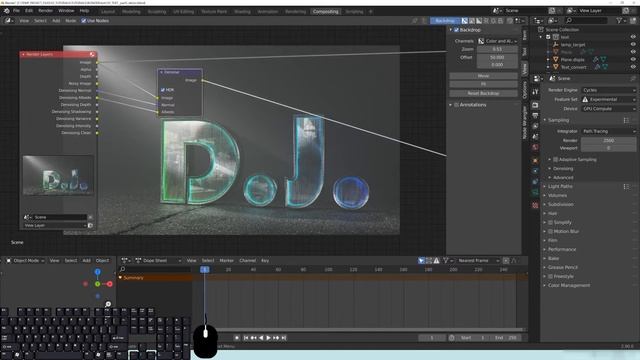The width and height of the screenshot is (640, 360).
Task: Open the Object Mode dropdown
Action: click(x=25, y=260)
